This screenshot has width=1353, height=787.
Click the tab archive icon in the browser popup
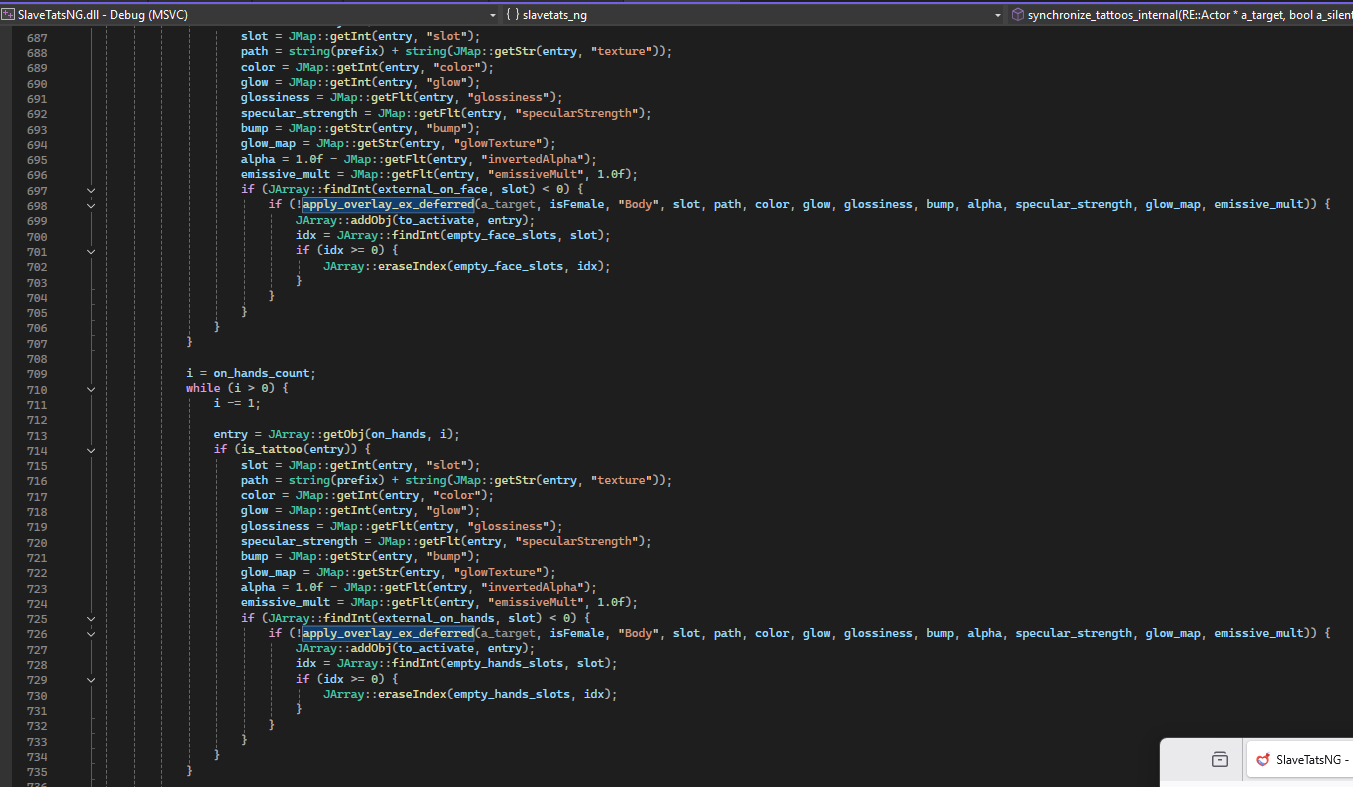(1219, 760)
